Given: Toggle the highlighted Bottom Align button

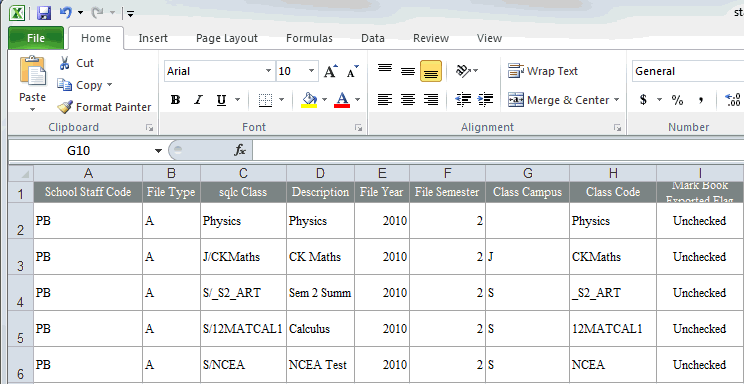Looking at the screenshot, I should pos(431,71).
